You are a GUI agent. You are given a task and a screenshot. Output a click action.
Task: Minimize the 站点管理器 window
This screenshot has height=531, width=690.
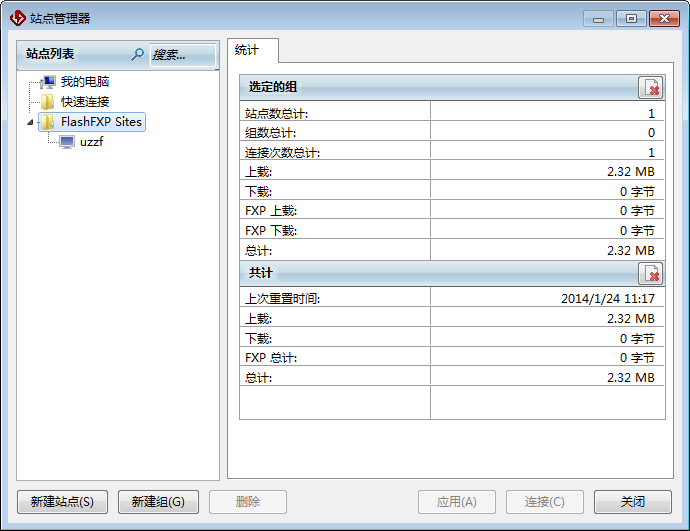click(x=598, y=19)
